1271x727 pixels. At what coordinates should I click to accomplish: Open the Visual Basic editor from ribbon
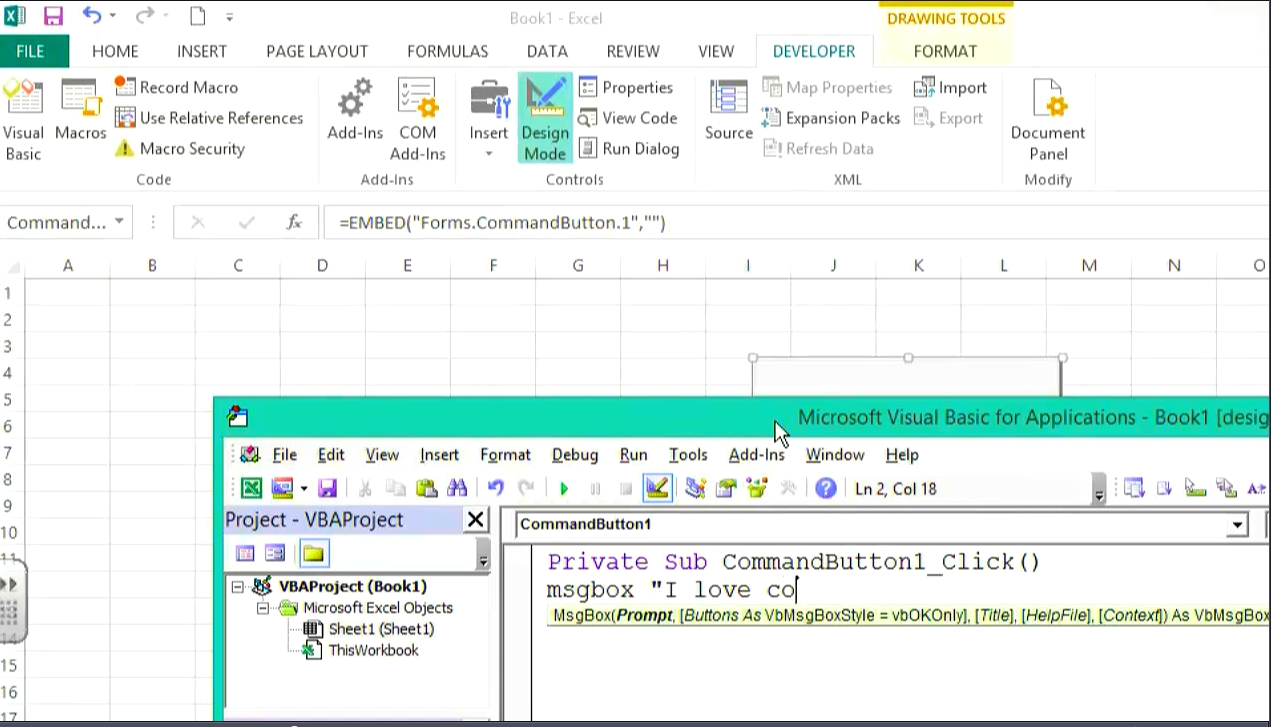[x=23, y=119]
